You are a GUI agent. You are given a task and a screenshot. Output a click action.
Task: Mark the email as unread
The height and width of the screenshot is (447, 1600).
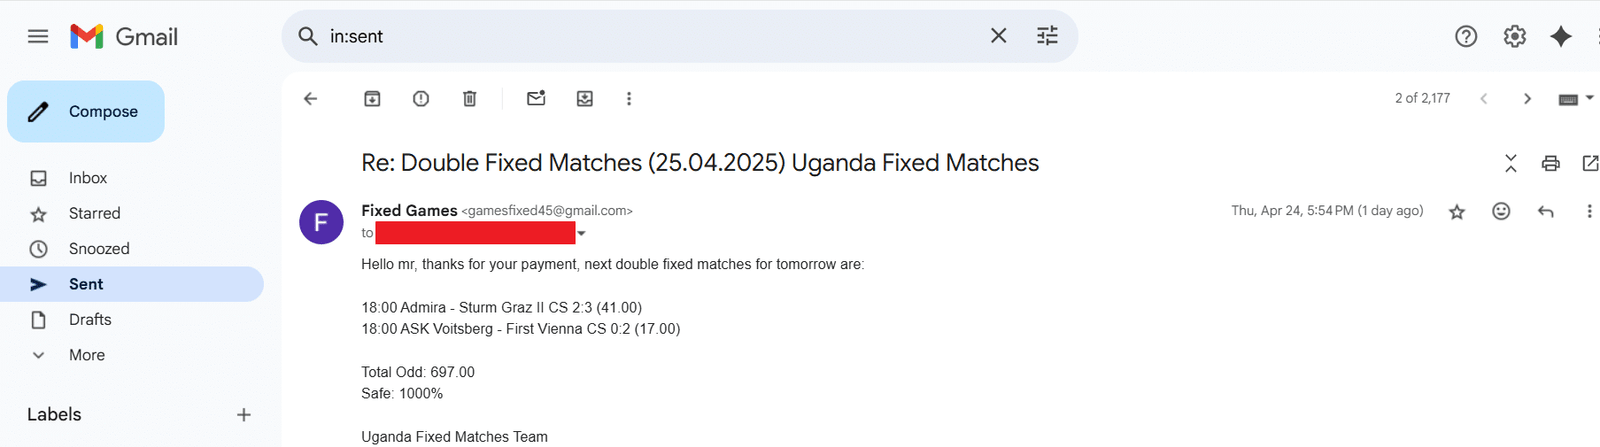point(536,98)
